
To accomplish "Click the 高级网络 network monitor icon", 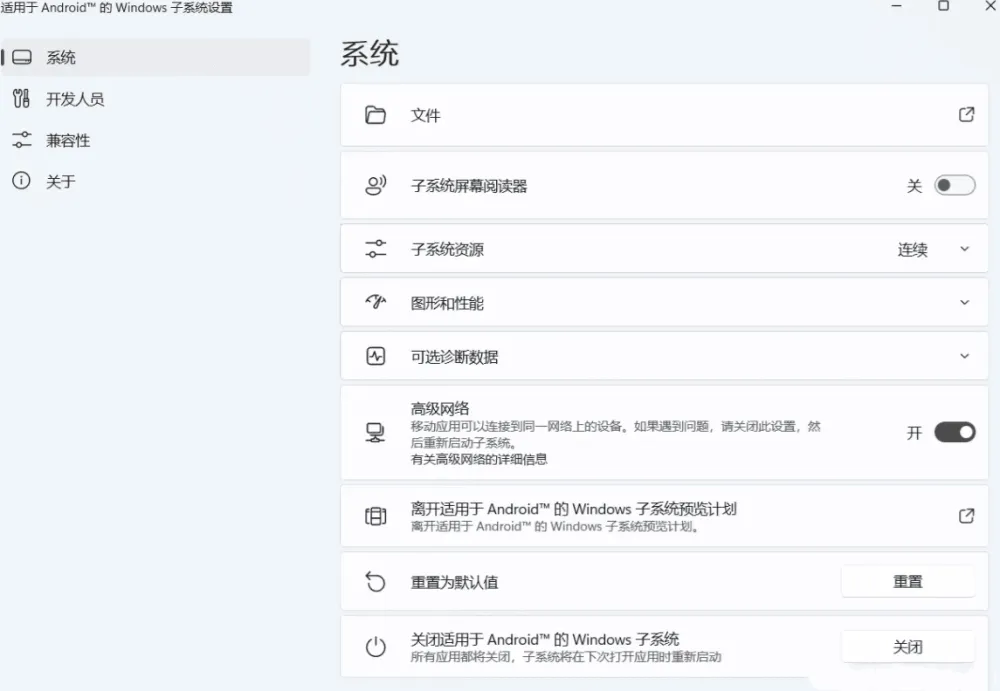I will click(375, 431).
